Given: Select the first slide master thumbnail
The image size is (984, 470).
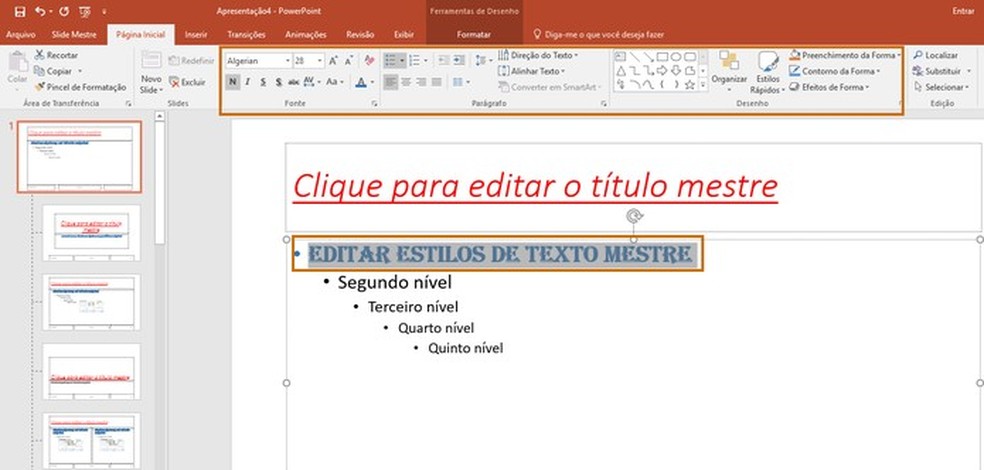Looking at the screenshot, I should 79,157.
